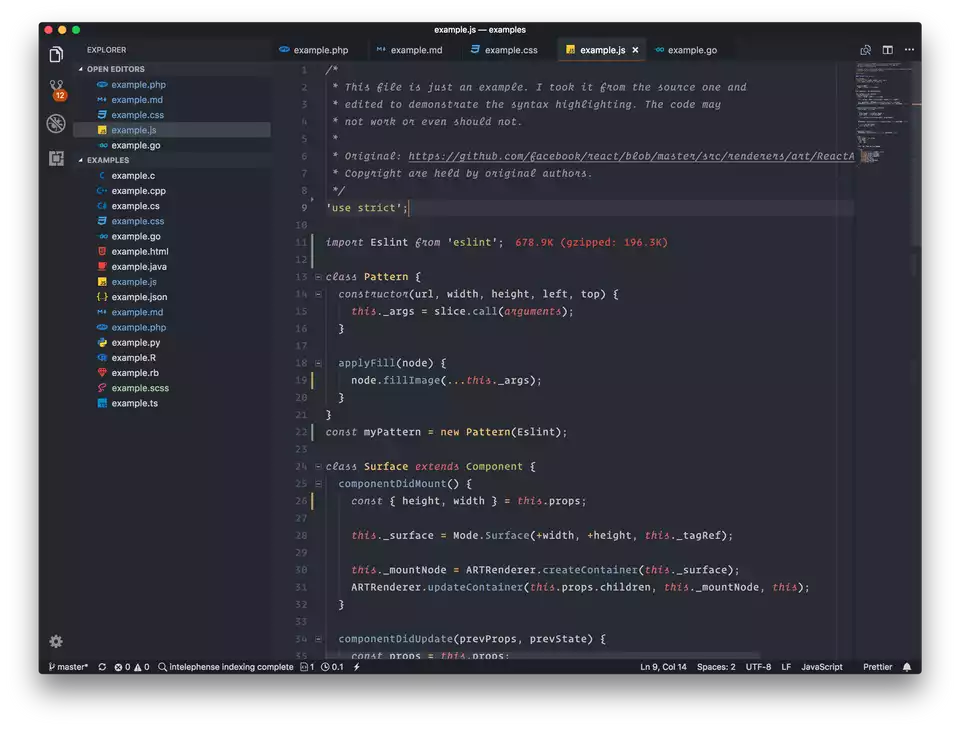Click the clock 0.1 status bar item

(x=332, y=667)
